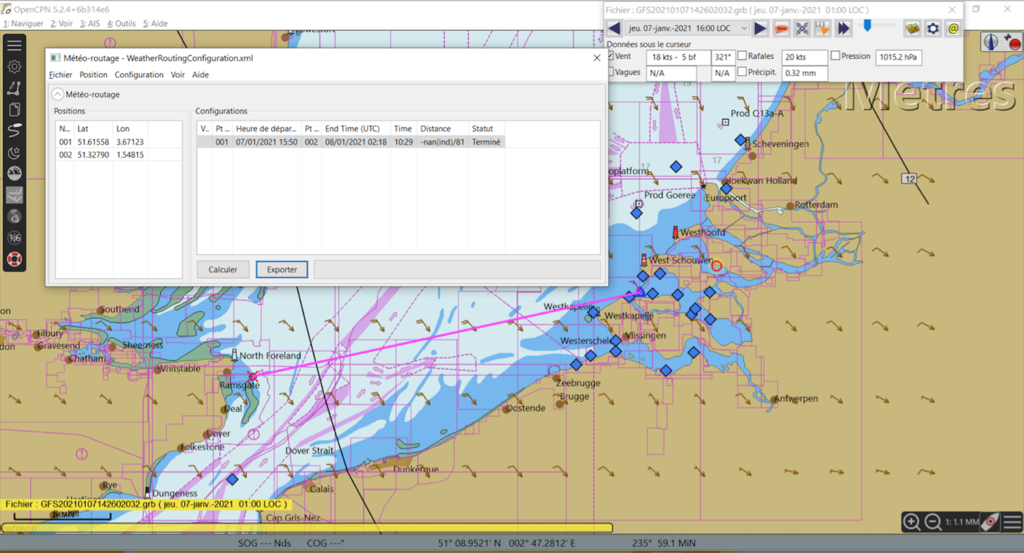Image resolution: width=1024 pixels, height=553 pixels.
Task: Toggle the Vent checkbox
Action: tap(611, 56)
